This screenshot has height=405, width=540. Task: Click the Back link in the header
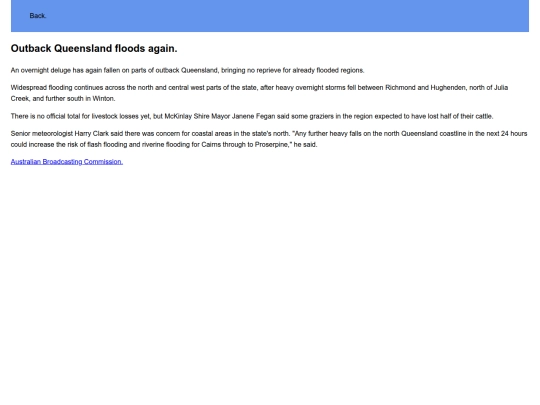click(38, 16)
